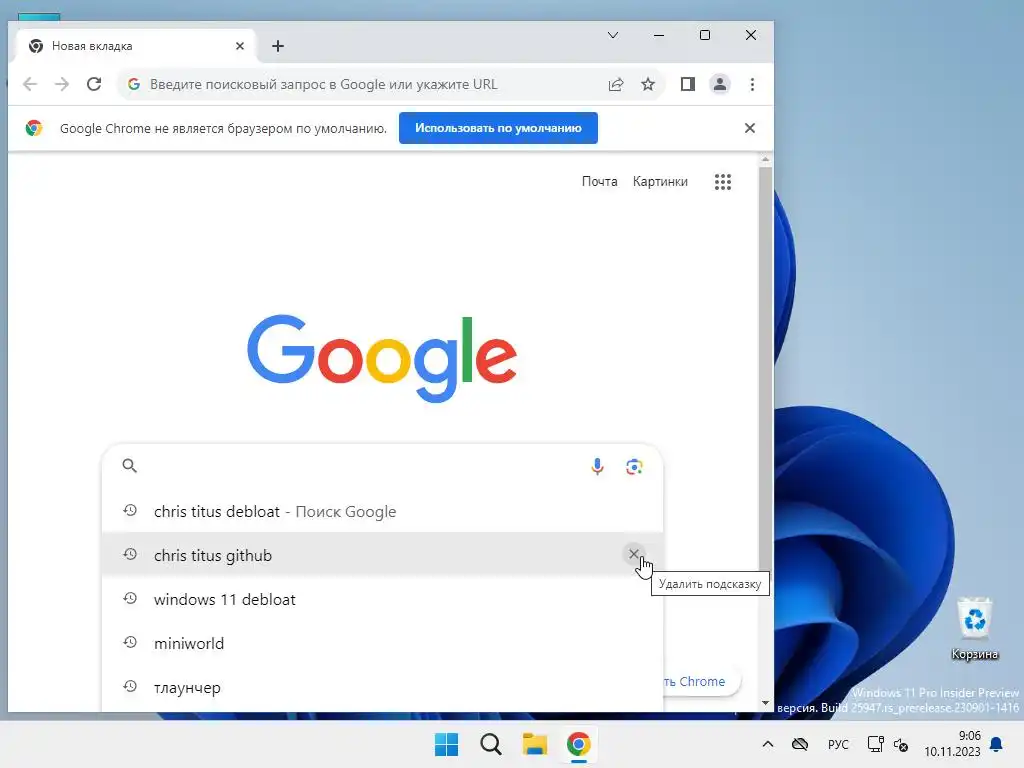
Task: Click the share page icon in address bar
Action: [616, 84]
